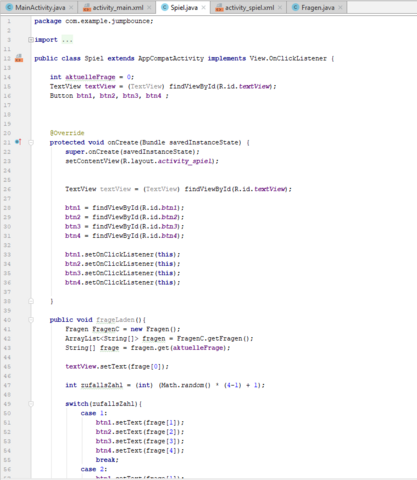This screenshot has height=480, width=417.
Task: Click the btn3 = findViewById line
Action: (124, 226)
